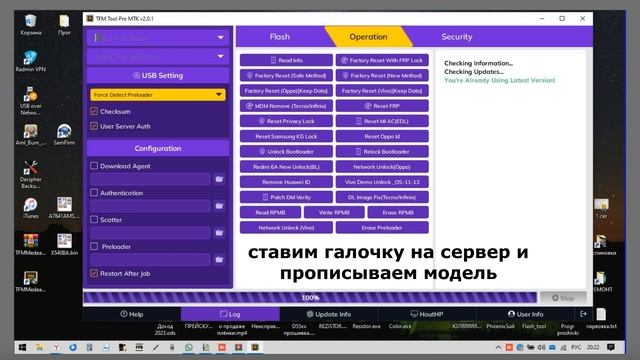Click the Patch DM Verity button
The width and height of the screenshot is (640, 360).
coord(286,197)
